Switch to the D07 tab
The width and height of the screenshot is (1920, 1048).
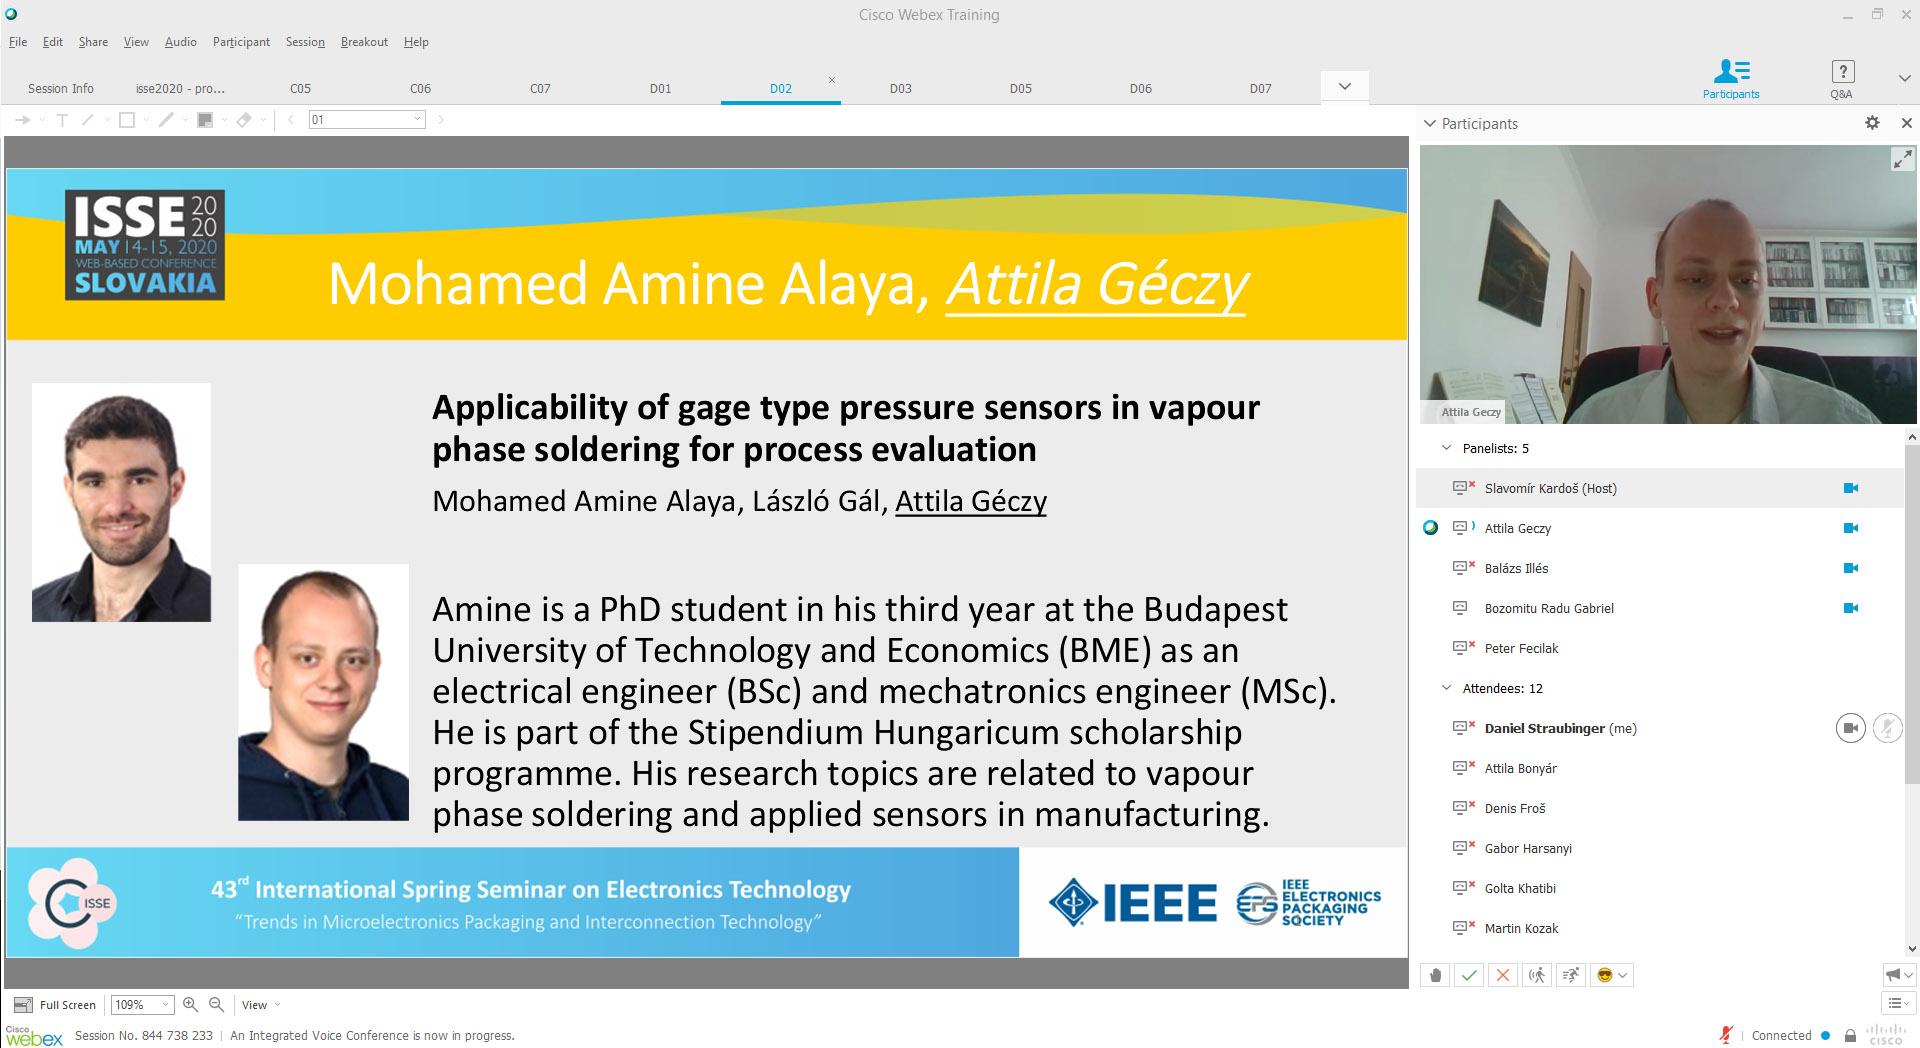point(1261,88)
